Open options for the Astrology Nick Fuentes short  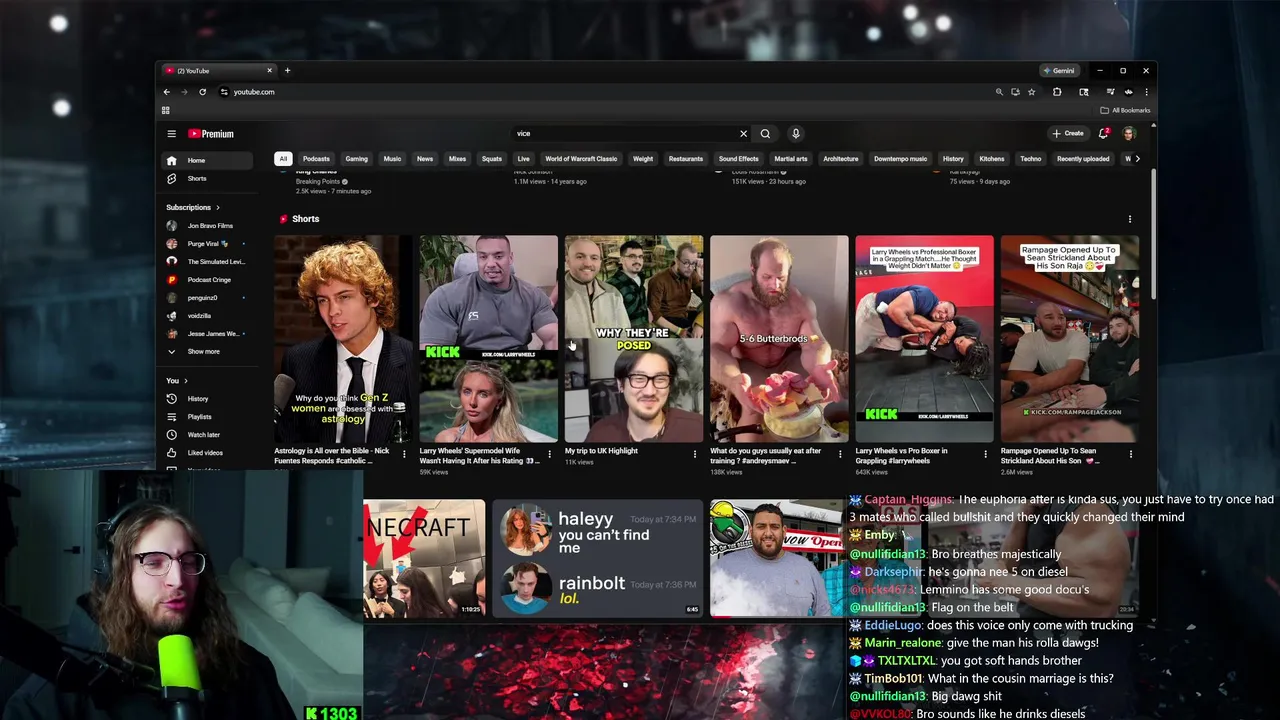[x=404, y=455]
